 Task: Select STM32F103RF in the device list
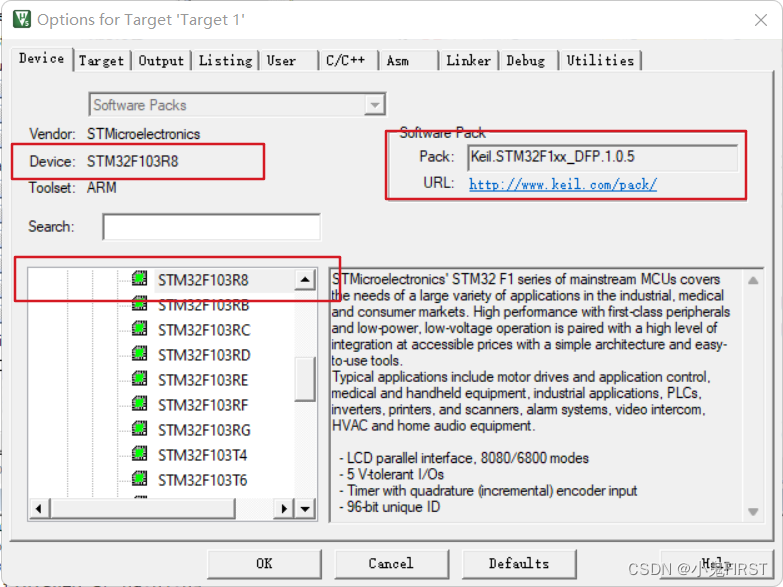(203, 405)
